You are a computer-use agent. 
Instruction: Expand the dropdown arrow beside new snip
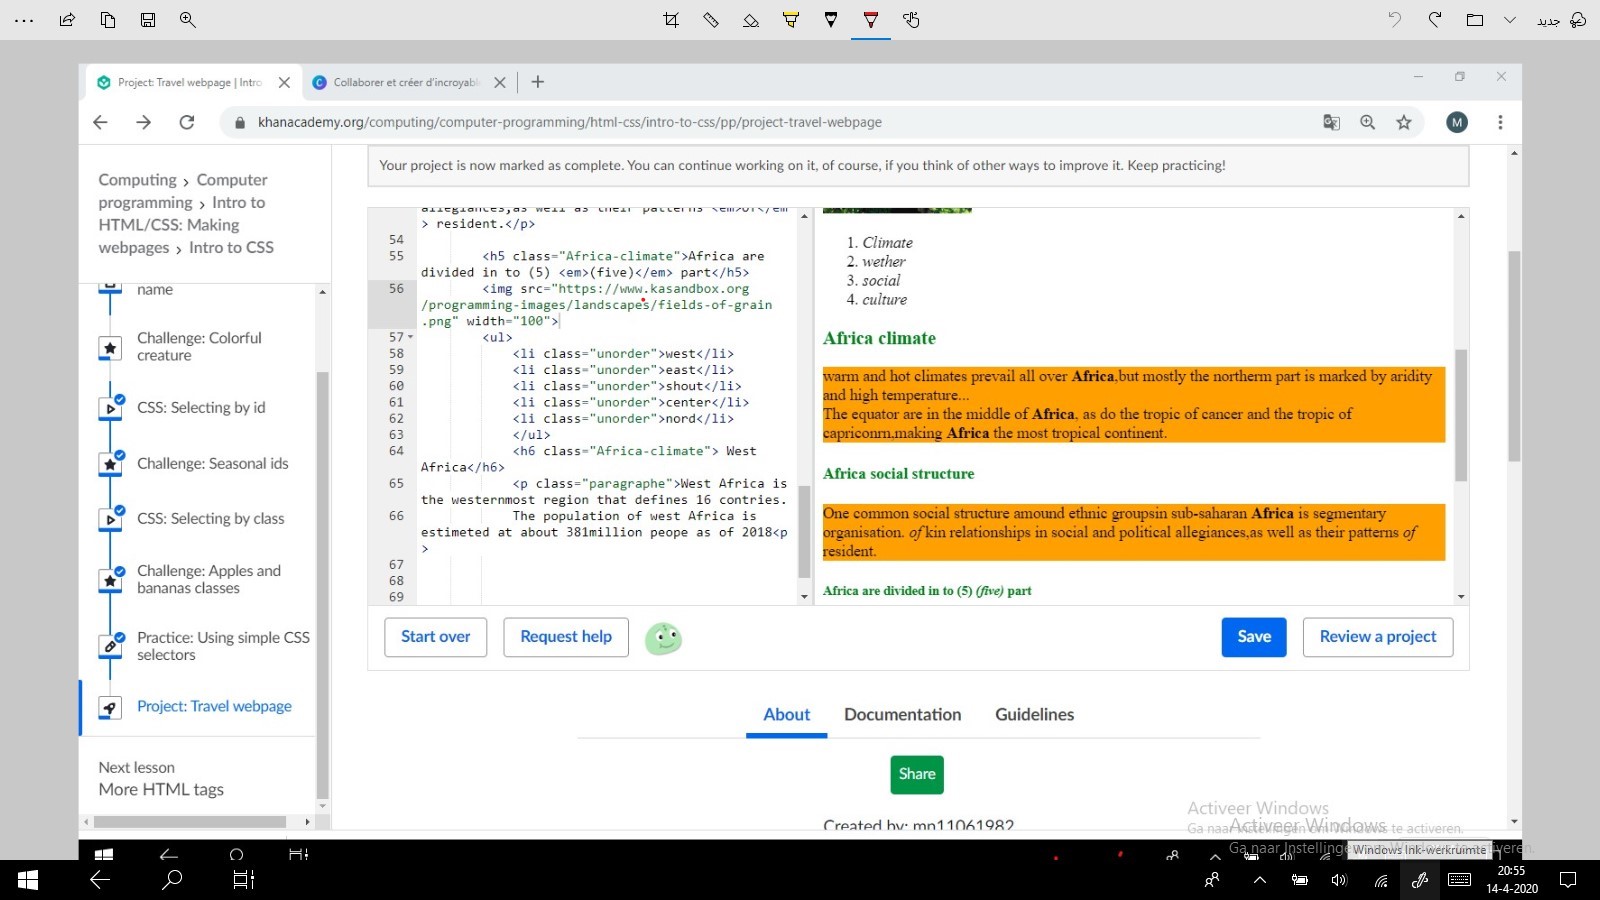(1510, 20)
